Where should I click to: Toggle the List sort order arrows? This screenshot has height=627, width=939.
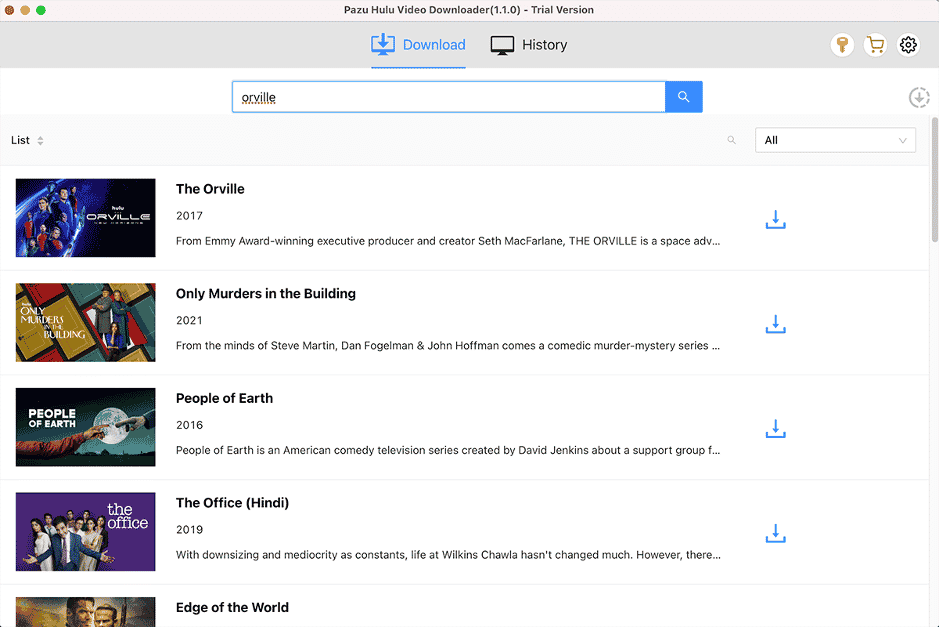(38, 140)
